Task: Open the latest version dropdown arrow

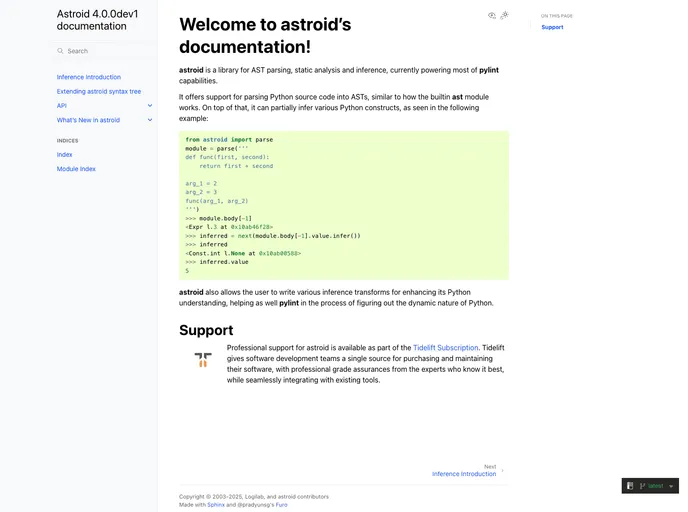Action: (671, 486)
